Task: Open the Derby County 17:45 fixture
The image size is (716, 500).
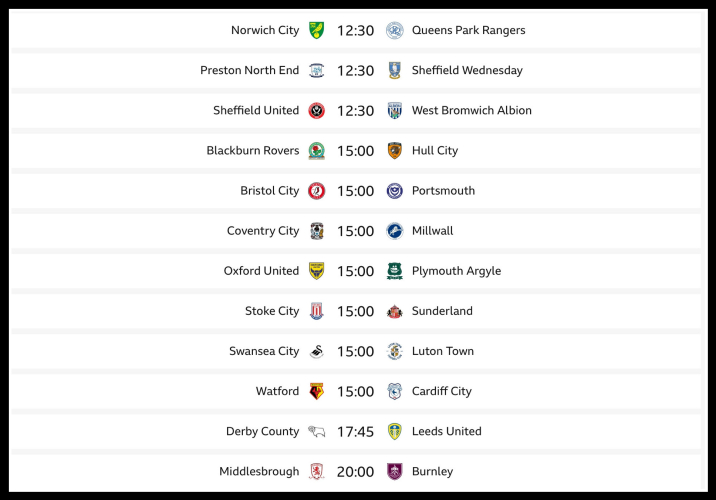Action: [355, 431]
